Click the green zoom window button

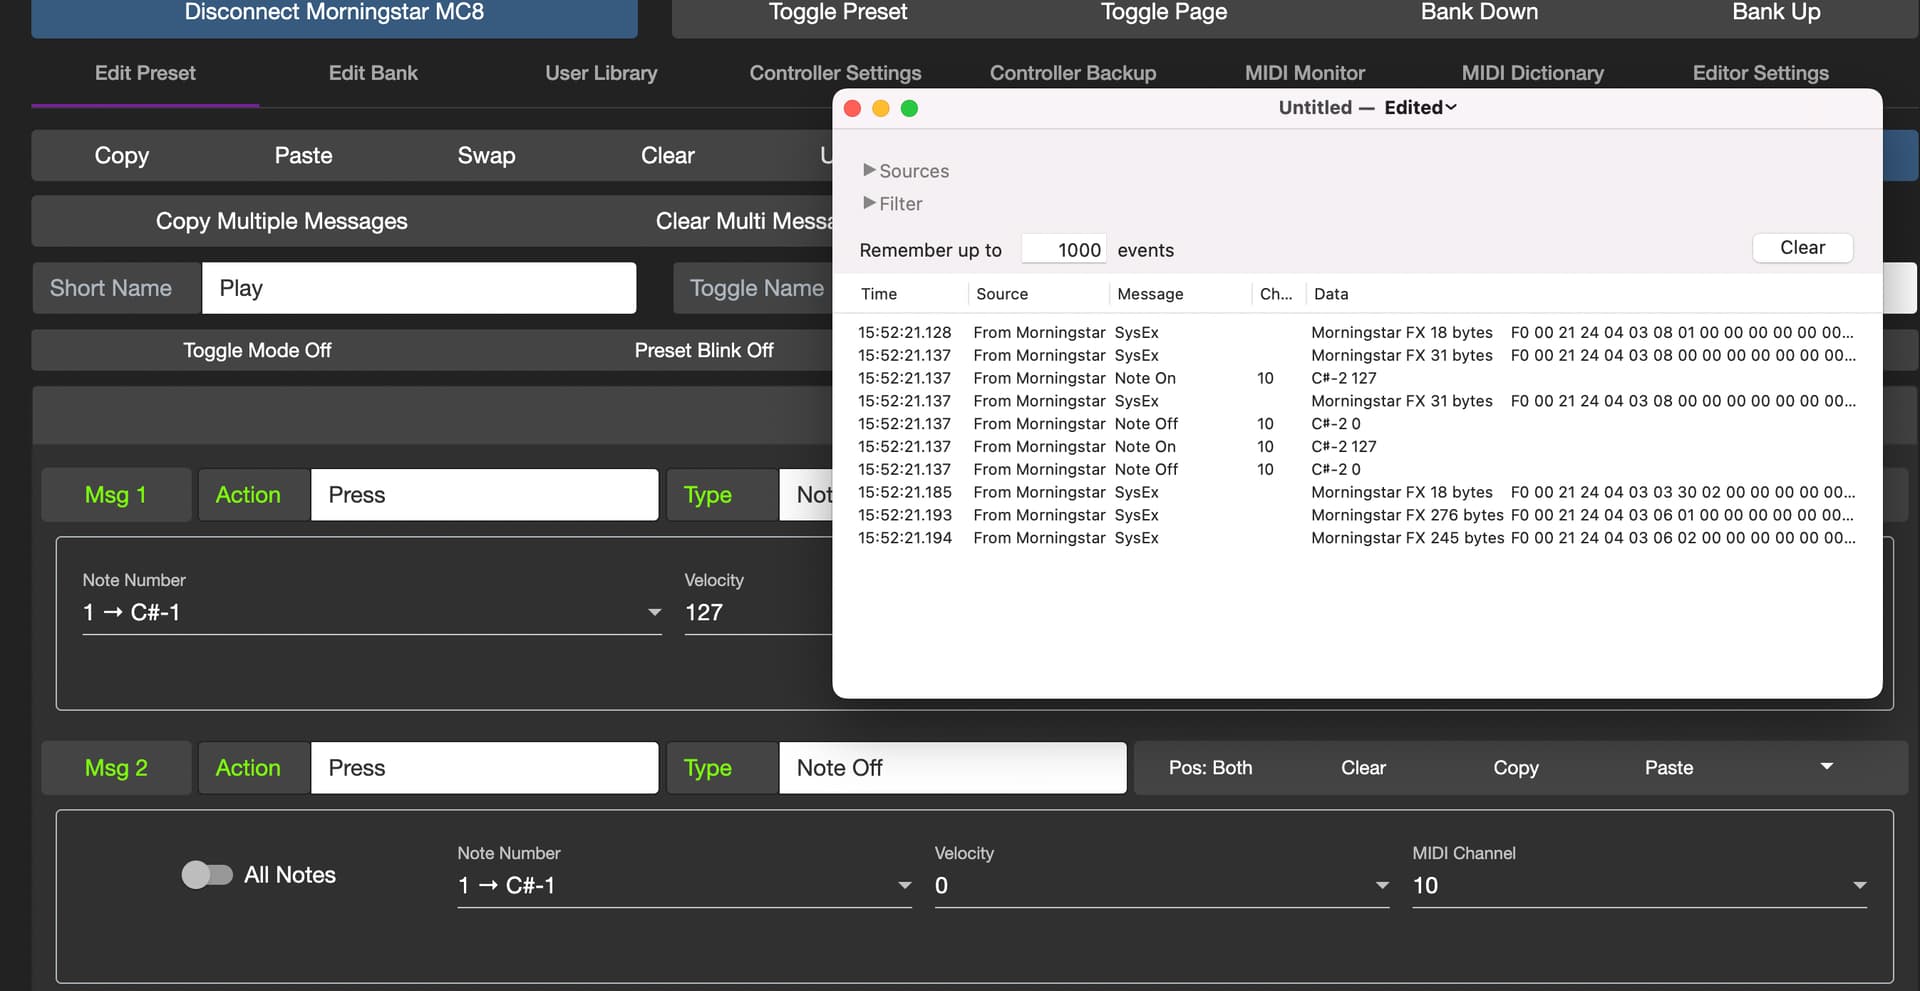point(909,108)
